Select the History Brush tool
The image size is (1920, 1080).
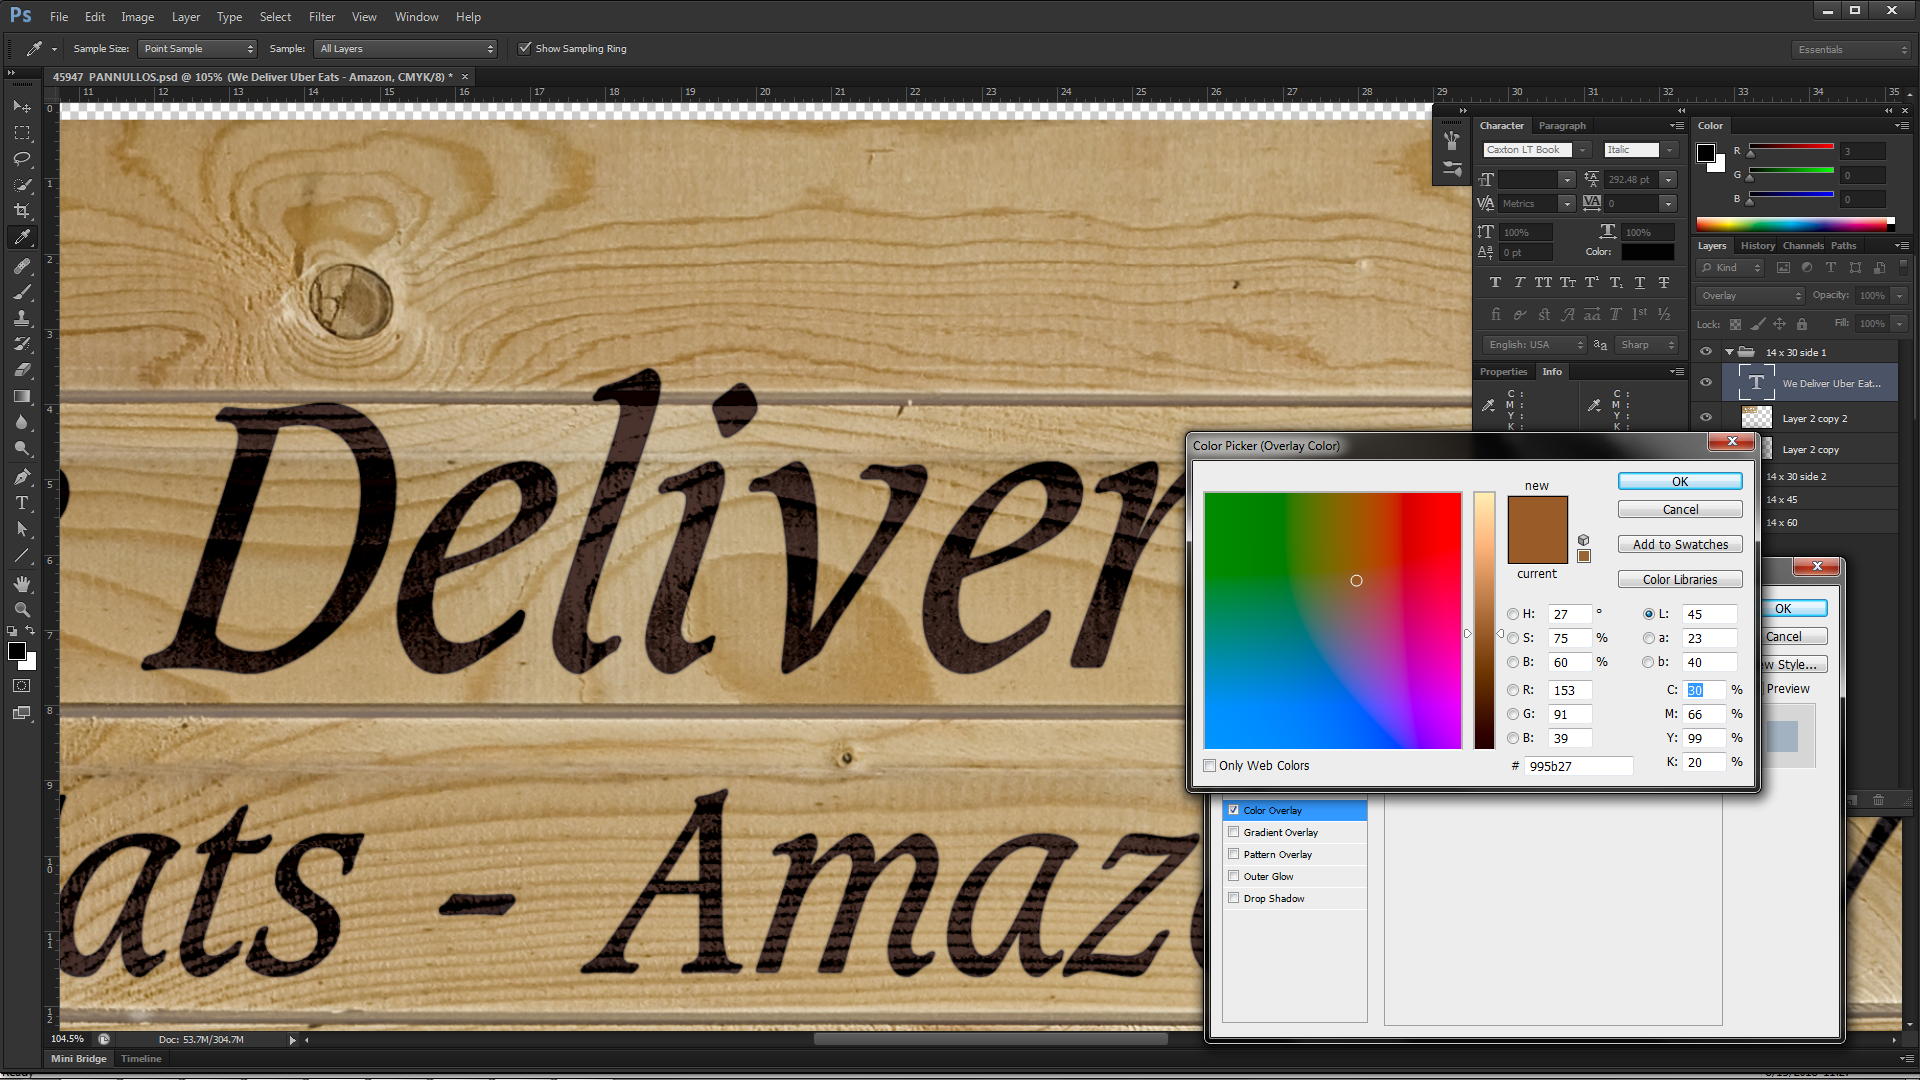click(21, 344)
